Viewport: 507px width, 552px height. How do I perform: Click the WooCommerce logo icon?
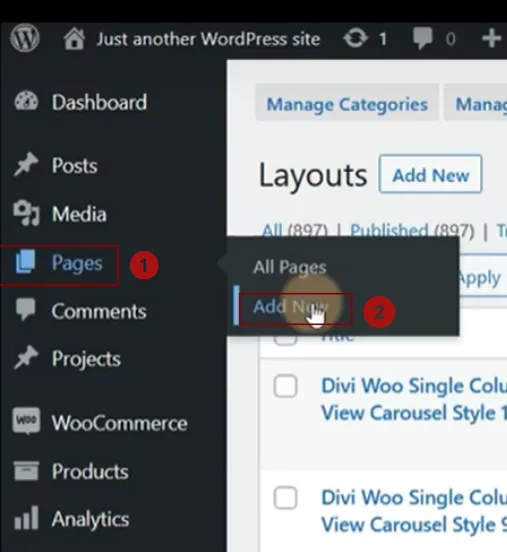pyautogui.click(x=26, y=421)
